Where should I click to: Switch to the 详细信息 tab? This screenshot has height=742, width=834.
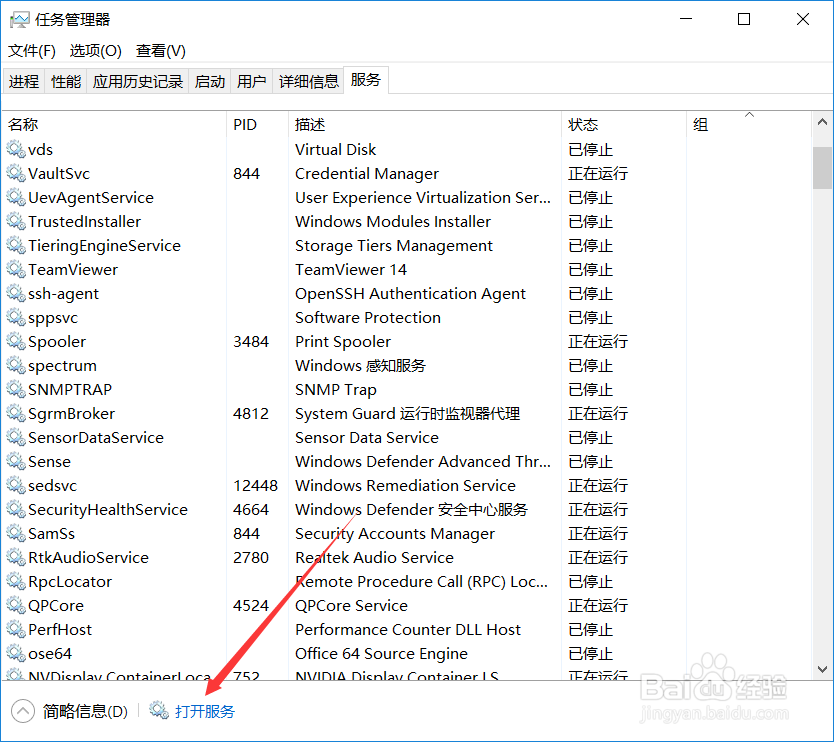(x=308, y=81)
